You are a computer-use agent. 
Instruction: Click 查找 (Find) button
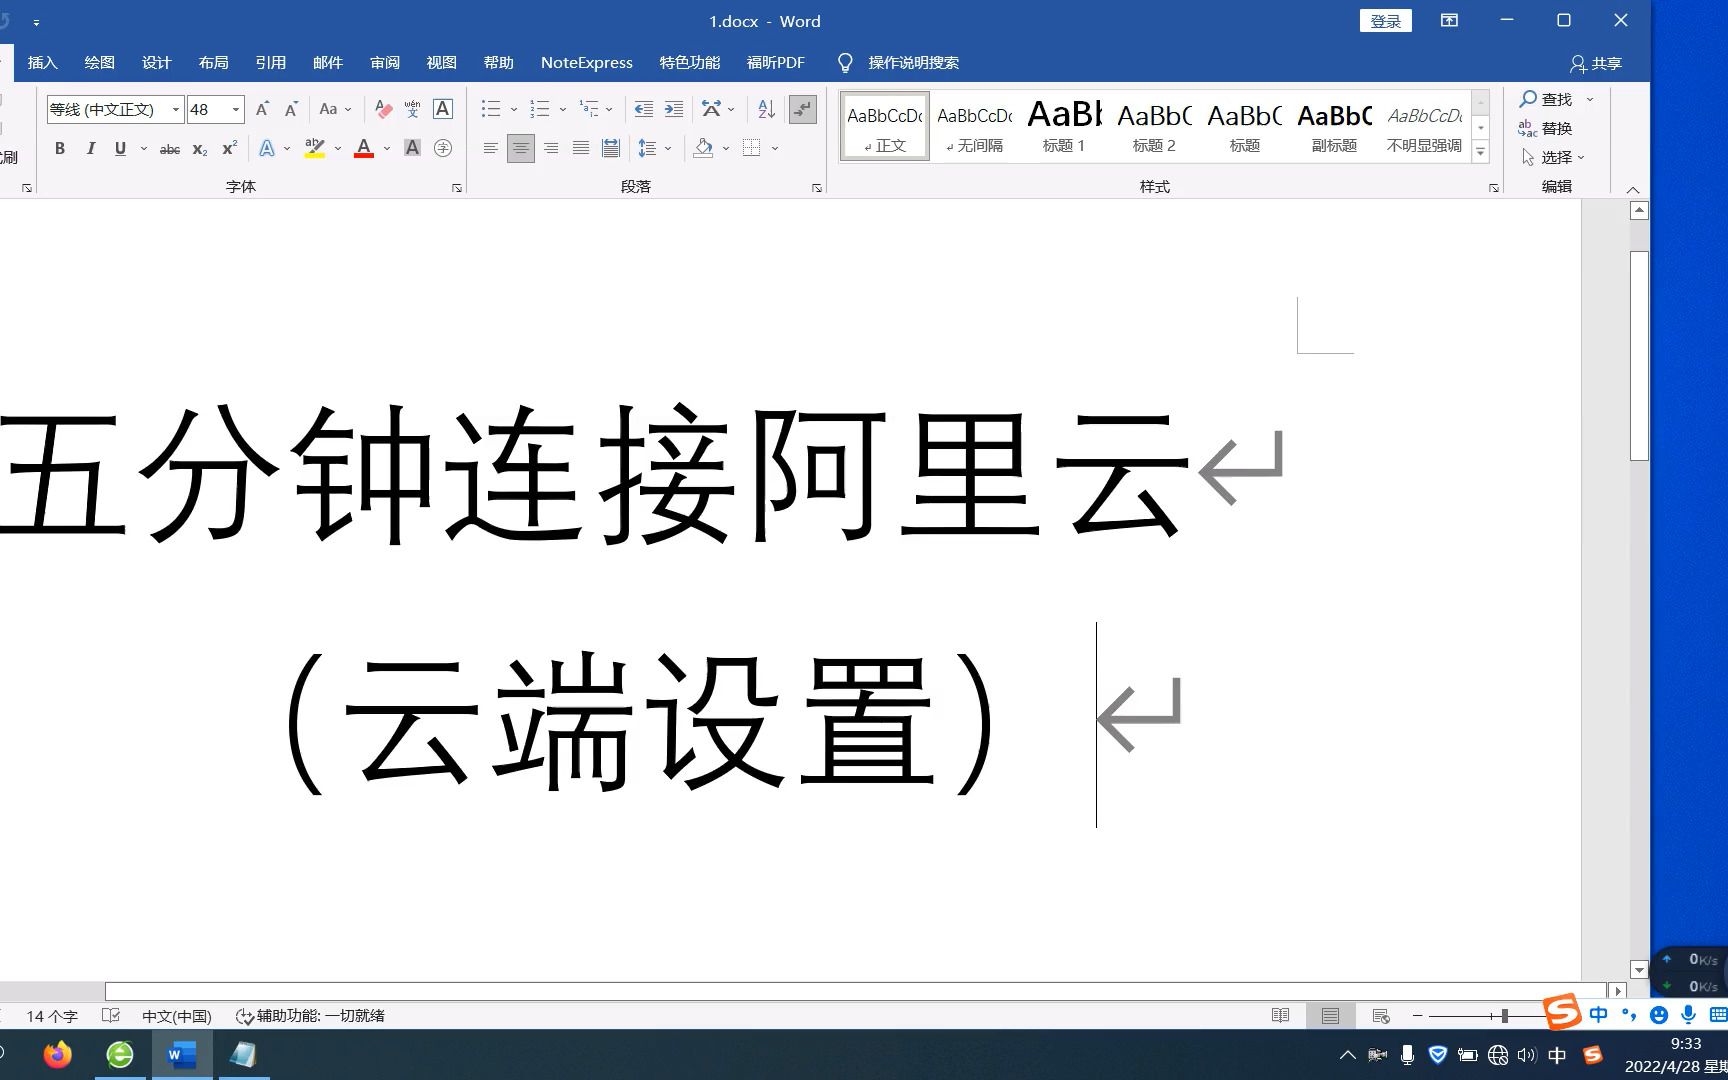1547,99
